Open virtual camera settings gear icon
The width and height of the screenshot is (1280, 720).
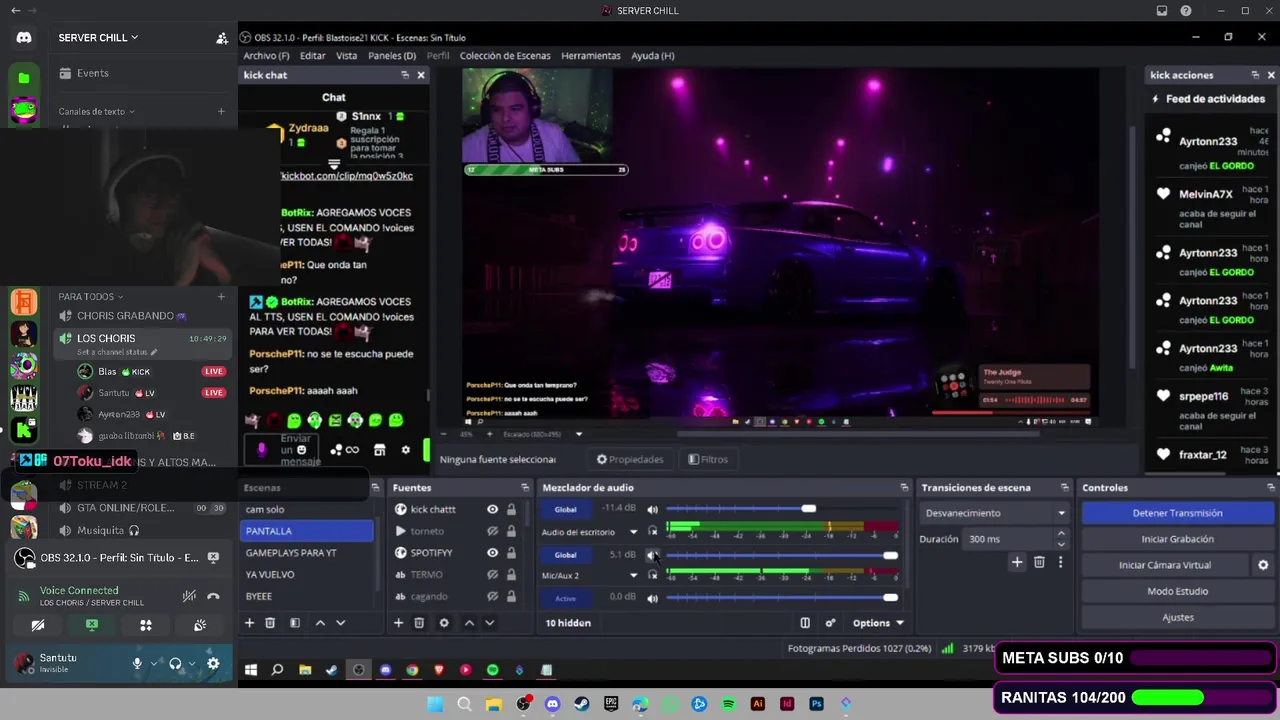[x=1263, y=565]
